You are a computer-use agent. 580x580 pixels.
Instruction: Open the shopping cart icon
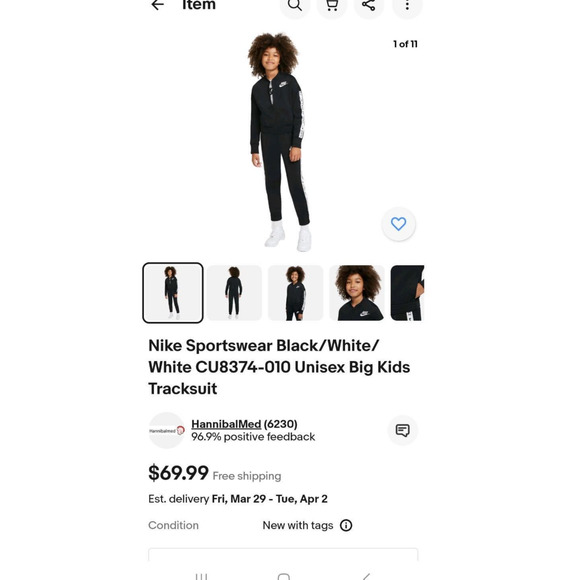[x=332, y=5]
